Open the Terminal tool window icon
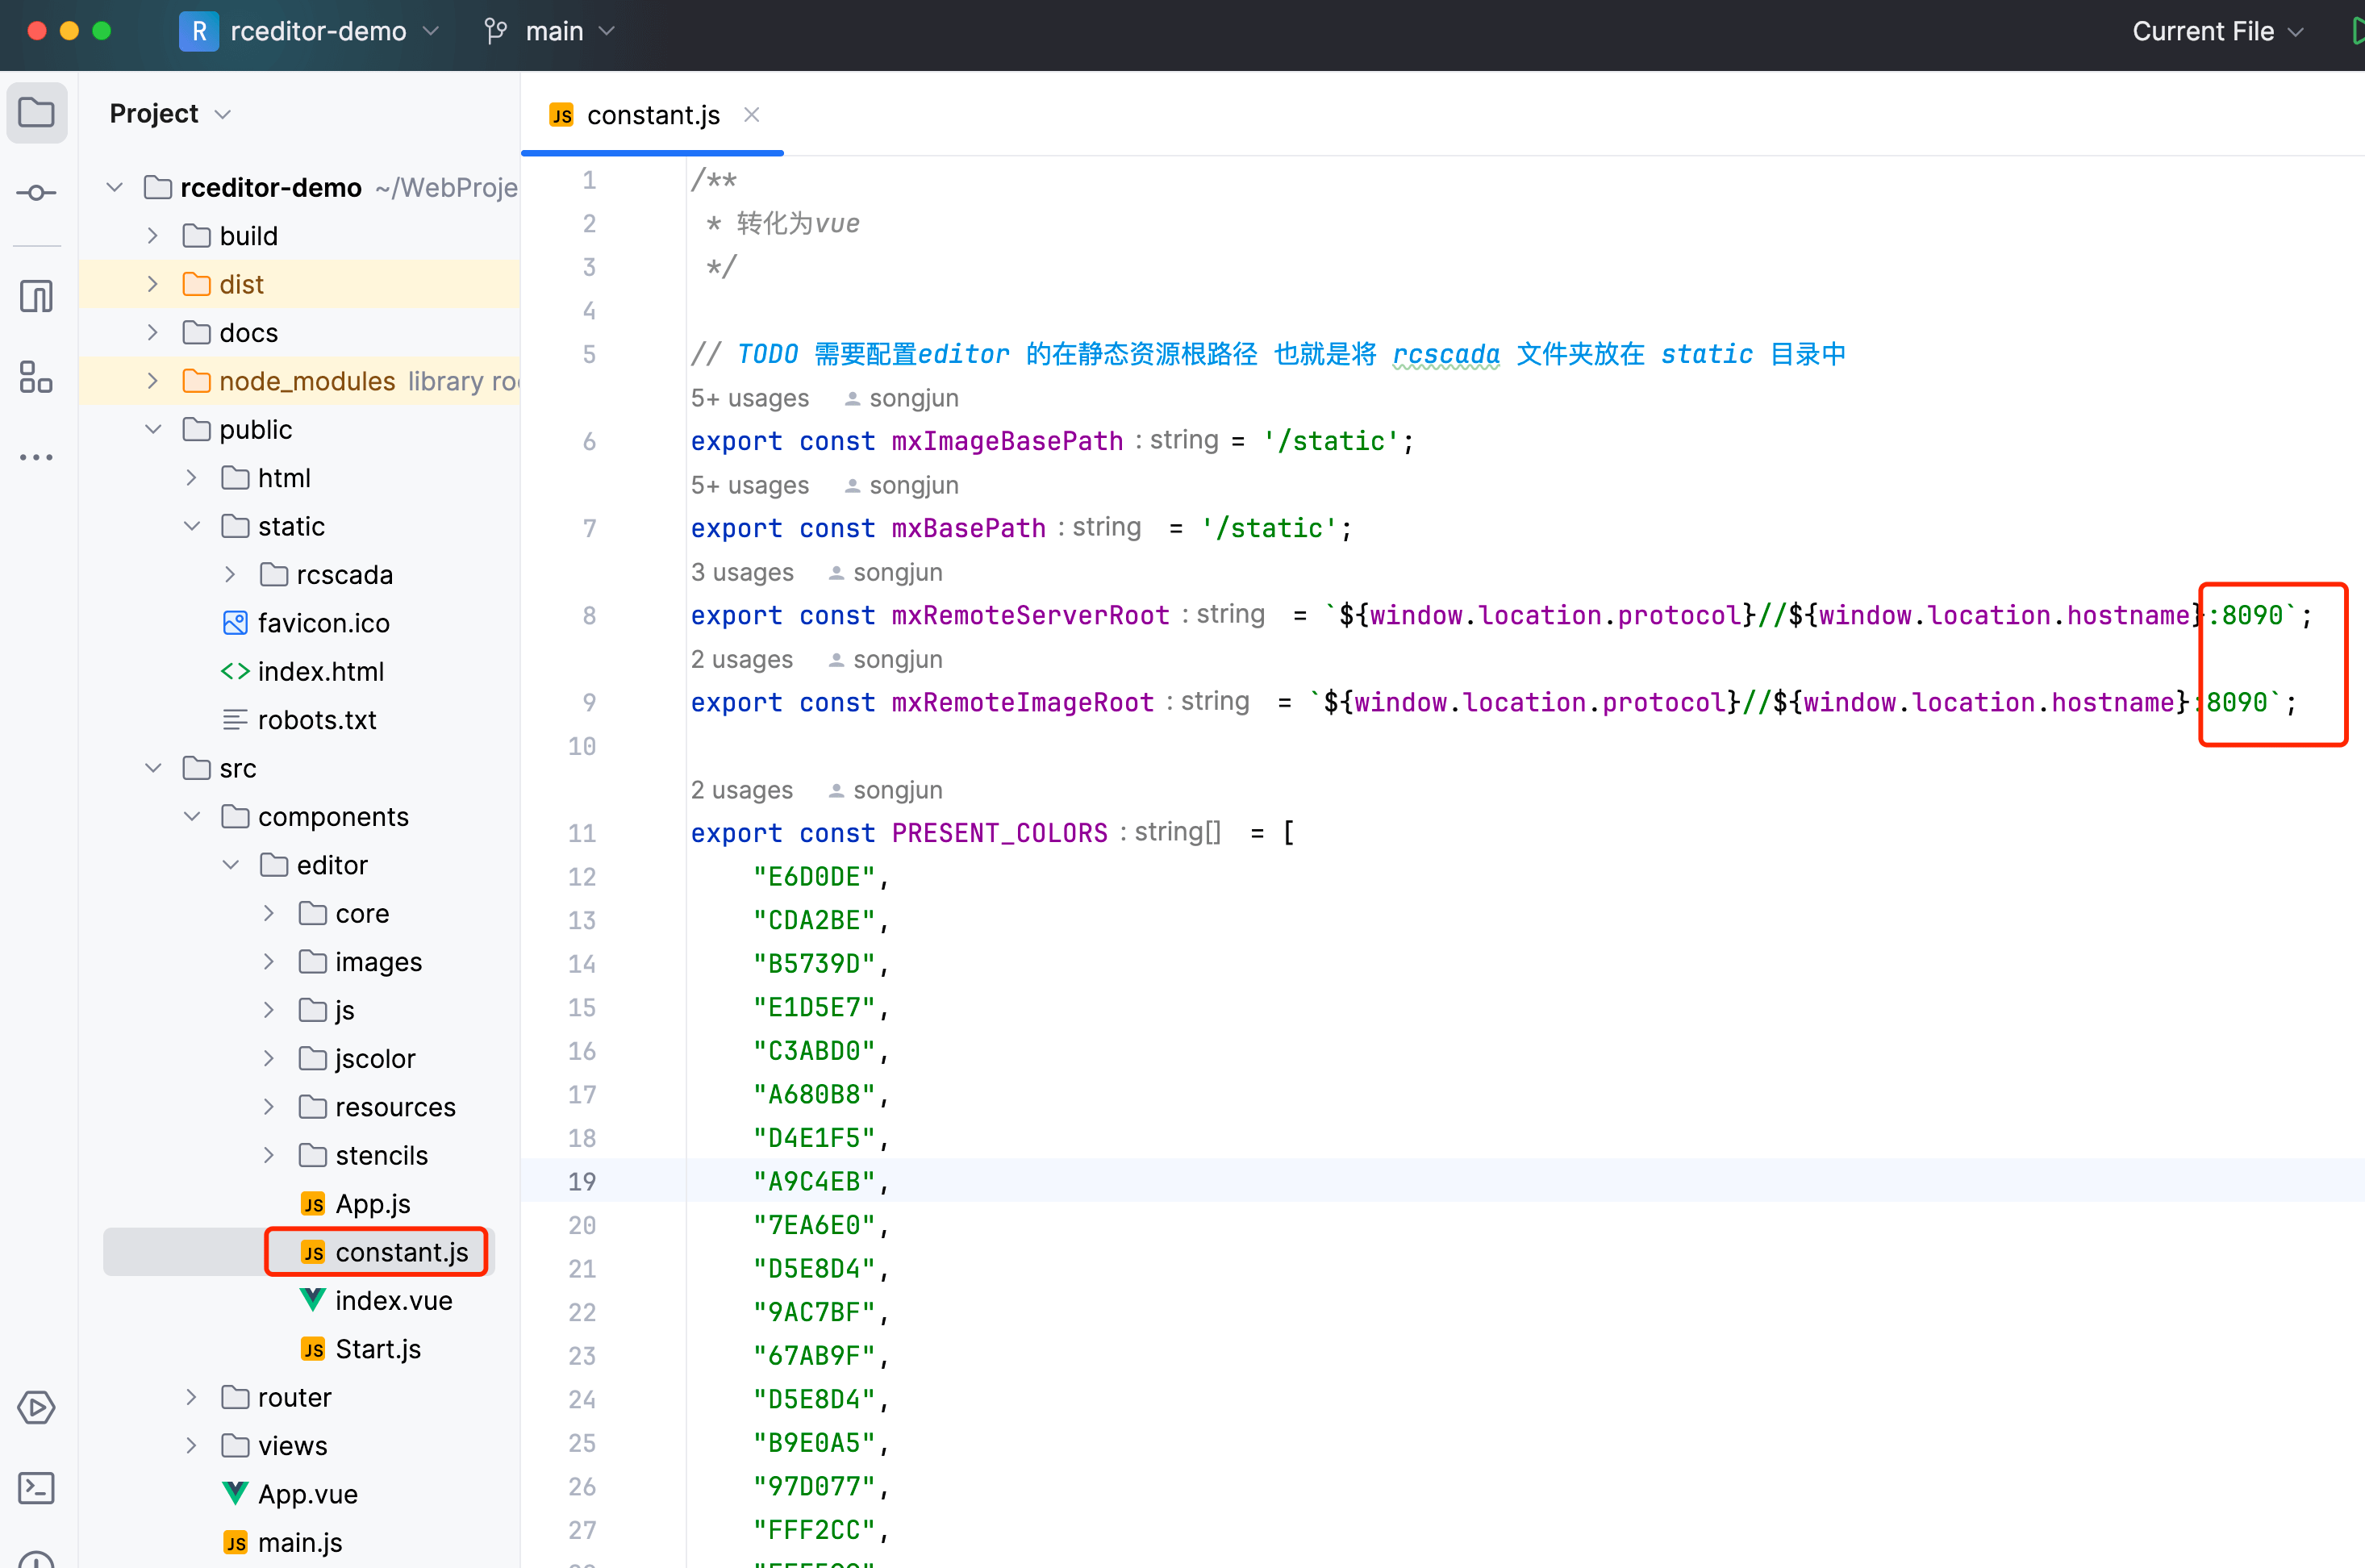This screenshot has height=1568, width=2365. [37, 1488]
